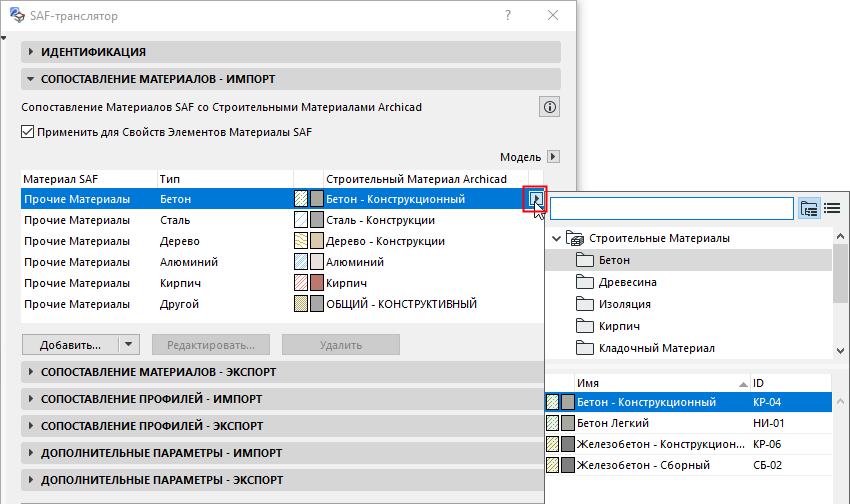The width and height of the screenshot is (850, 504).
Task: Sort popup list by ID column
Action: pos(791,383)
